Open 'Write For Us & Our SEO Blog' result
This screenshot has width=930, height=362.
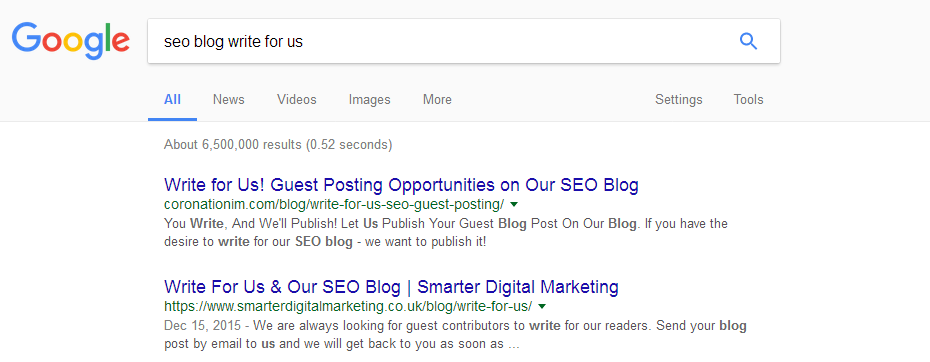391,287
